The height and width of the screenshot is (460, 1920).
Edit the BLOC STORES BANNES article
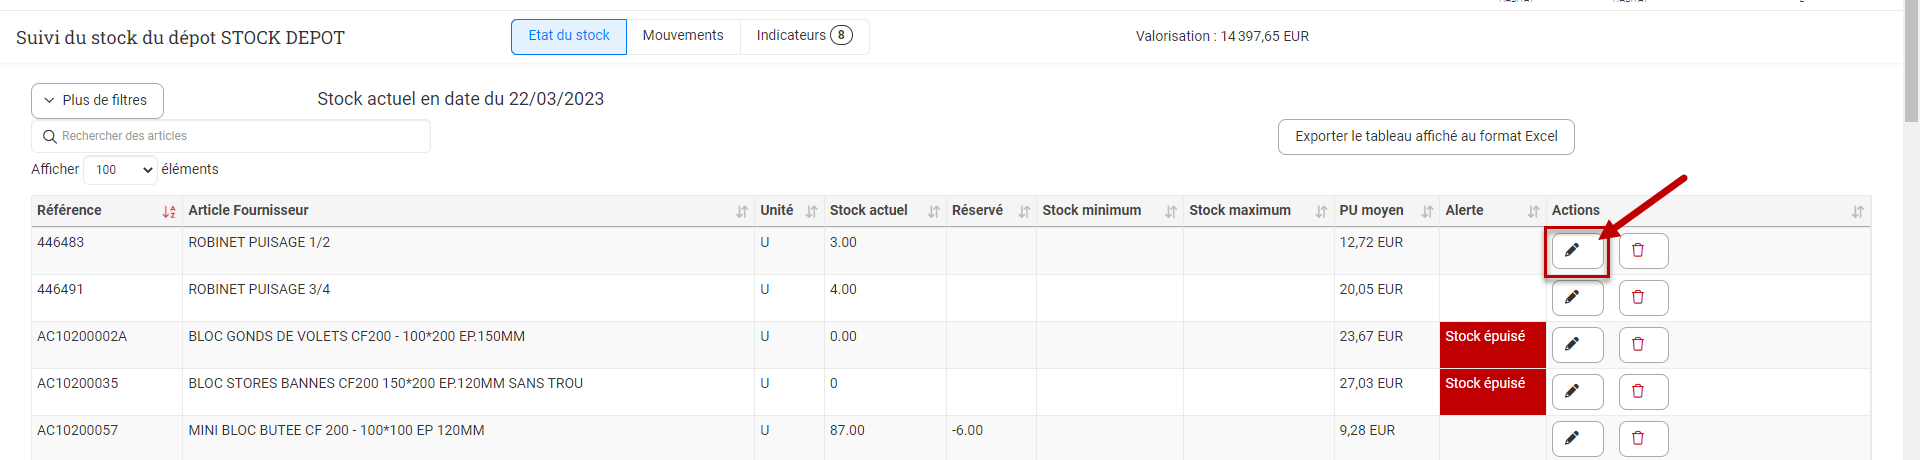1576,392
